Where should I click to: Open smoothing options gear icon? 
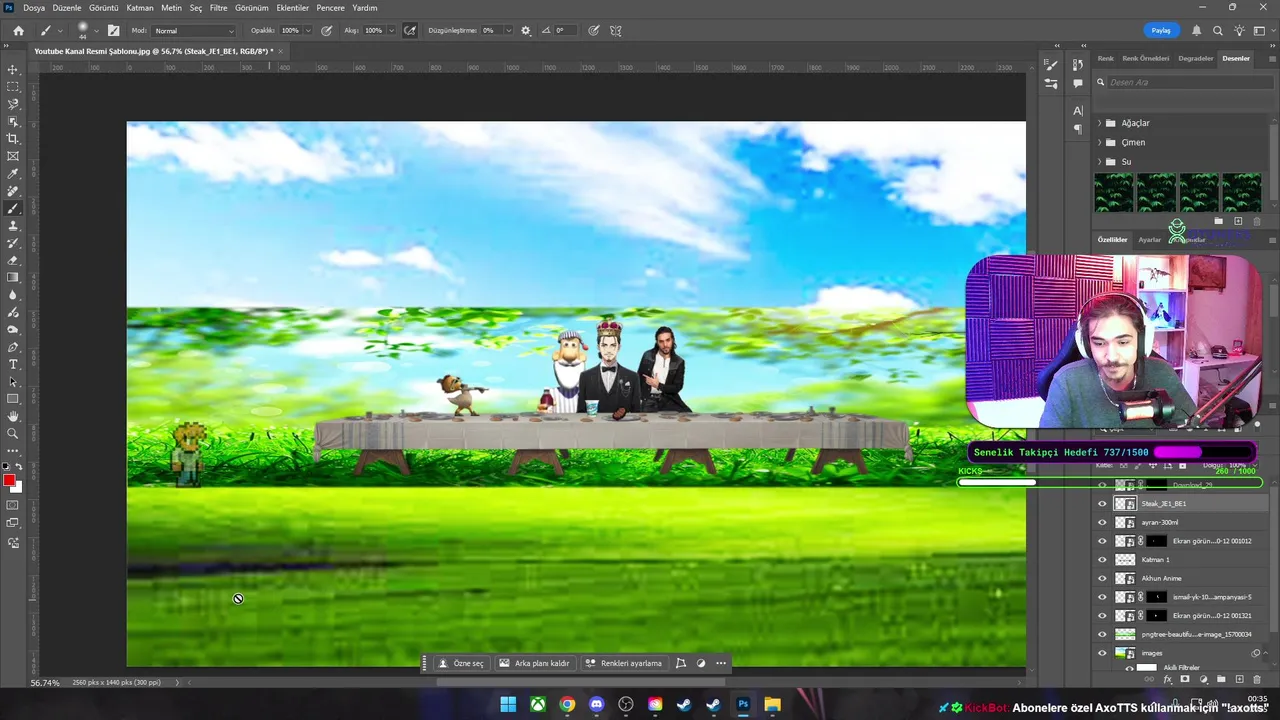526,30
